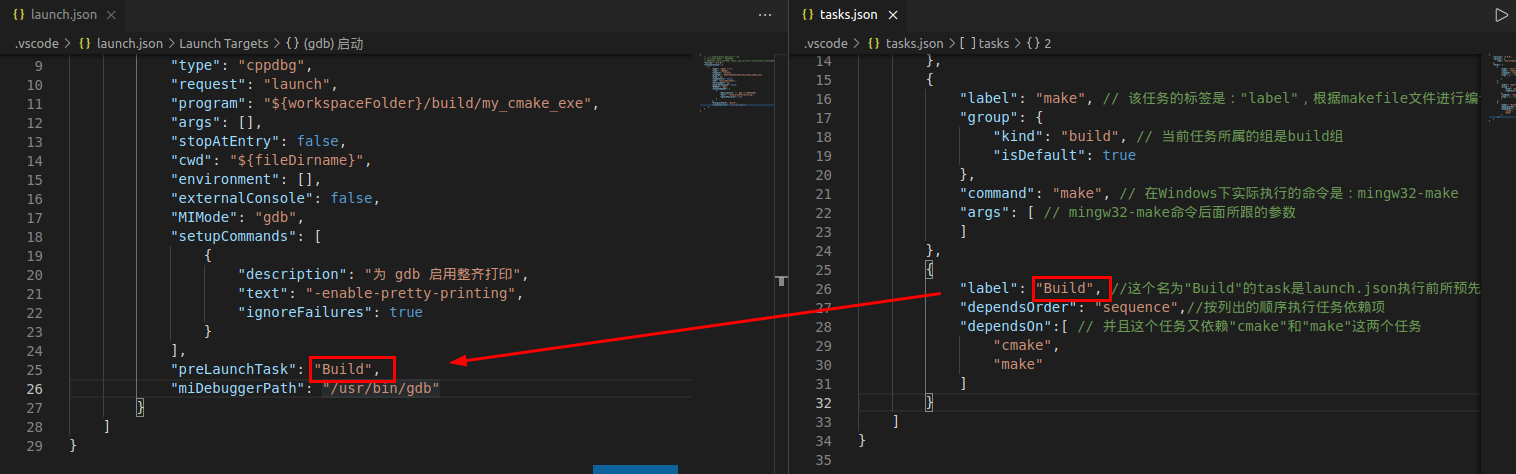
Task: Click the "build" value on line 18
Action: [x=1089, y=137]
